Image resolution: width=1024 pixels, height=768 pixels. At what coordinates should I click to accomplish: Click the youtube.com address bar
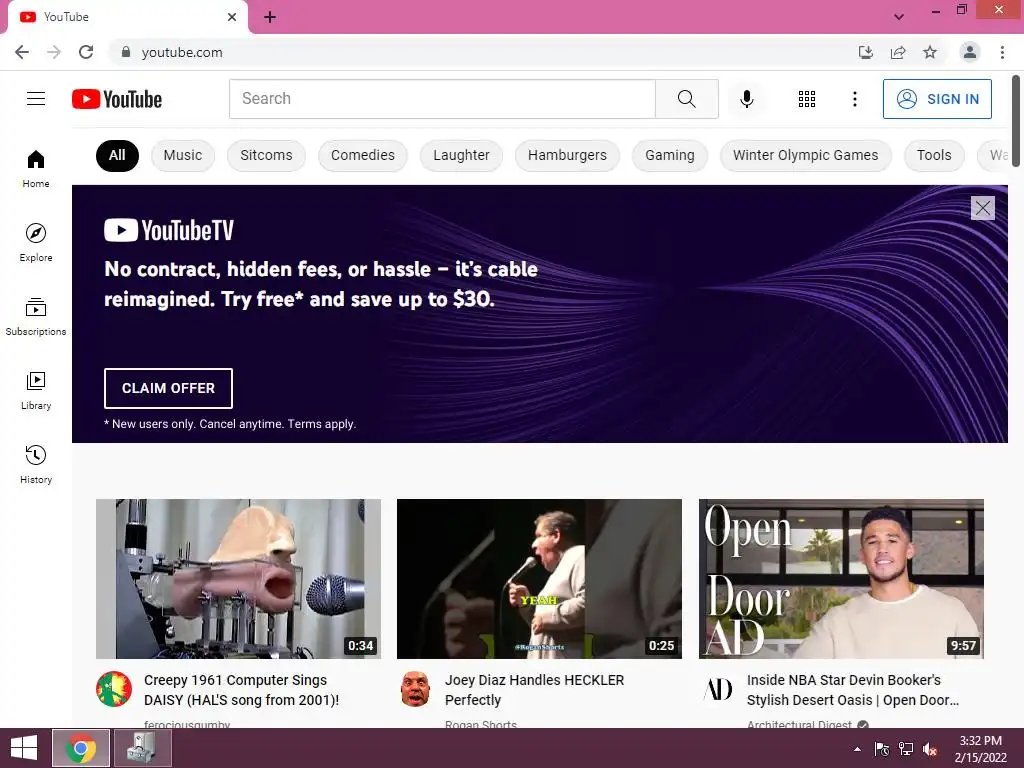[x=483, y=52]
